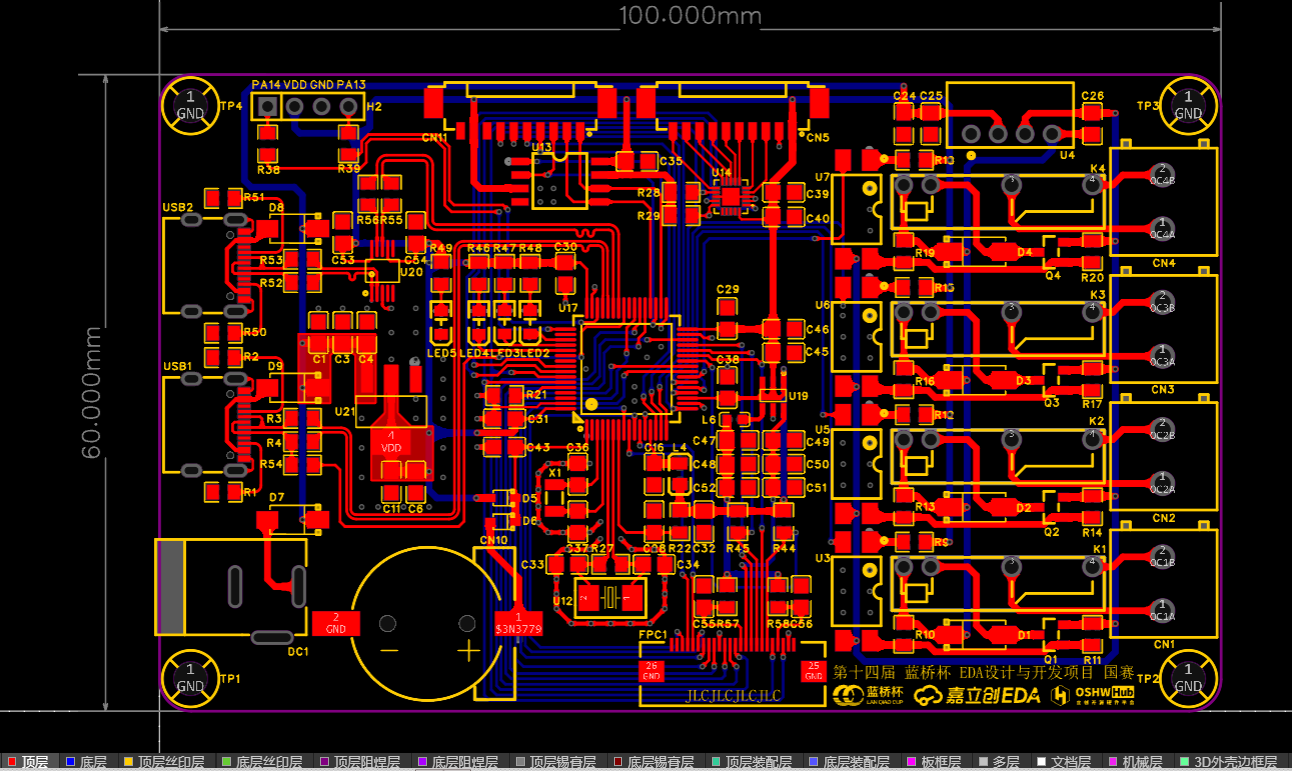The width and height of the screenshot is (1292, 771).
Task: Select the USB2 connector designator
Action: (178, 208)
